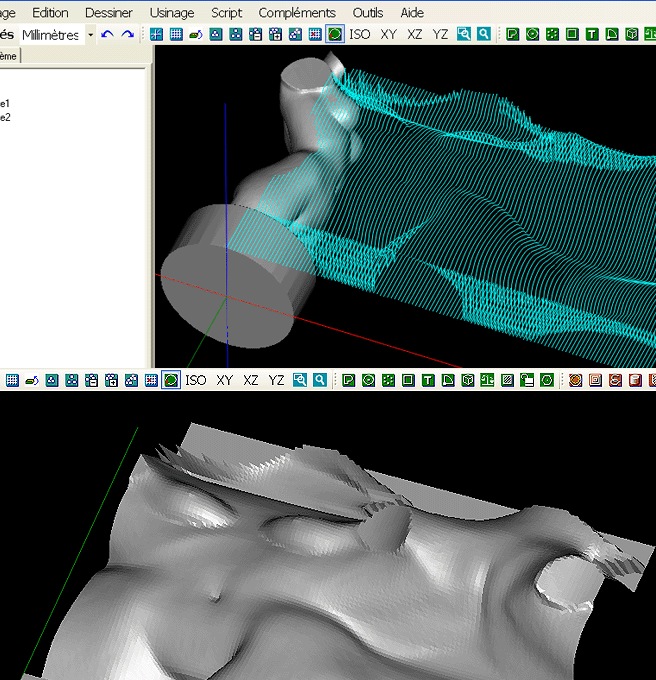The width and height of the screenshot is (656, 680).
Task: Select polyline draw tool in lower toolbar
Action: coord(349,380)
